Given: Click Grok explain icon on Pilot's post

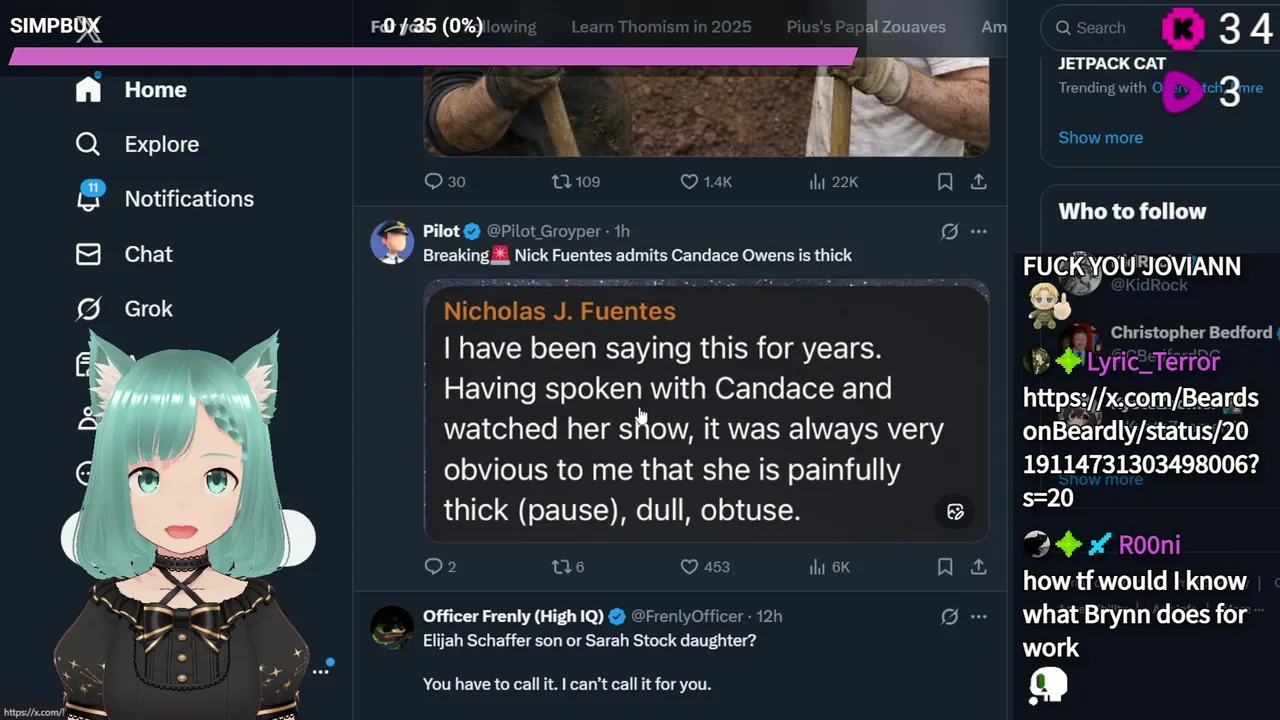Looking at the screenshot, I should click(949, 231).
